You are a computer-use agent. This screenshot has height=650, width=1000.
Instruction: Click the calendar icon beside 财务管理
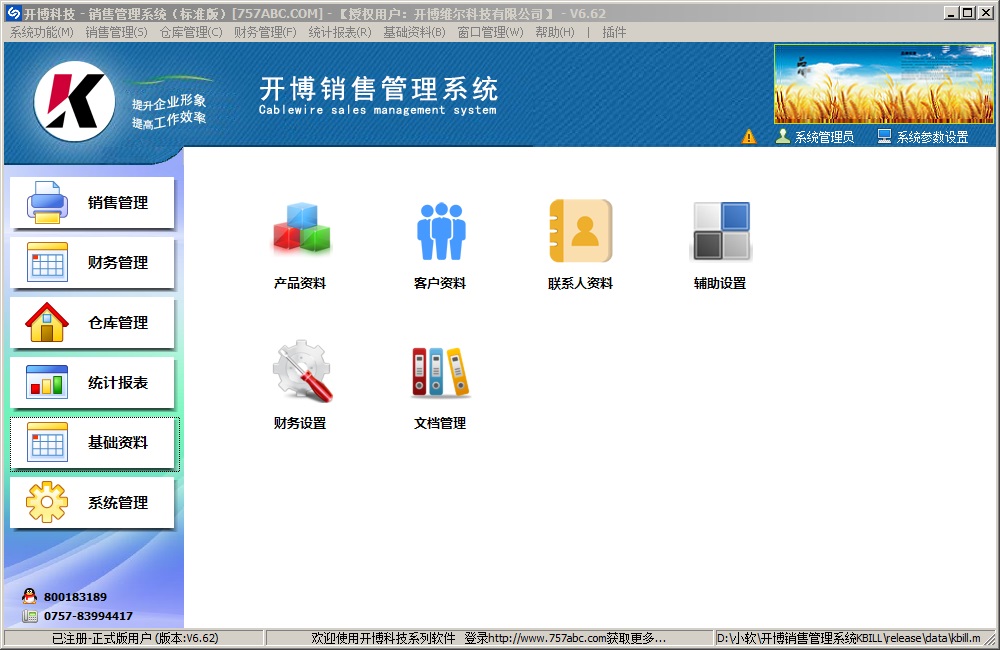point(47,262)
